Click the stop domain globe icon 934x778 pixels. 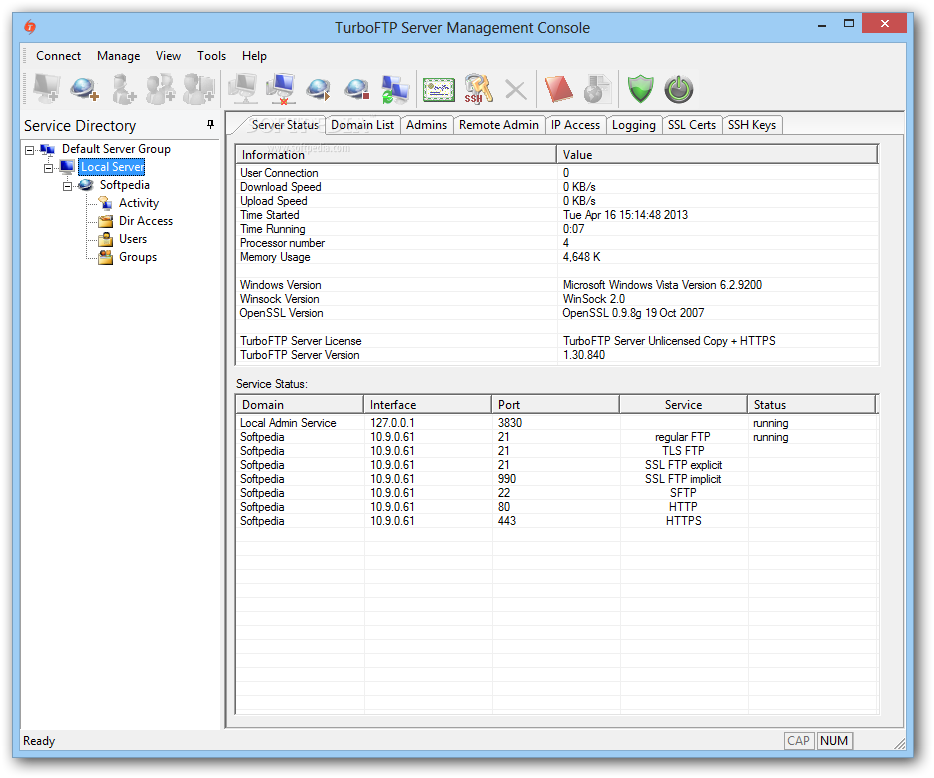(x=356, y=90)
